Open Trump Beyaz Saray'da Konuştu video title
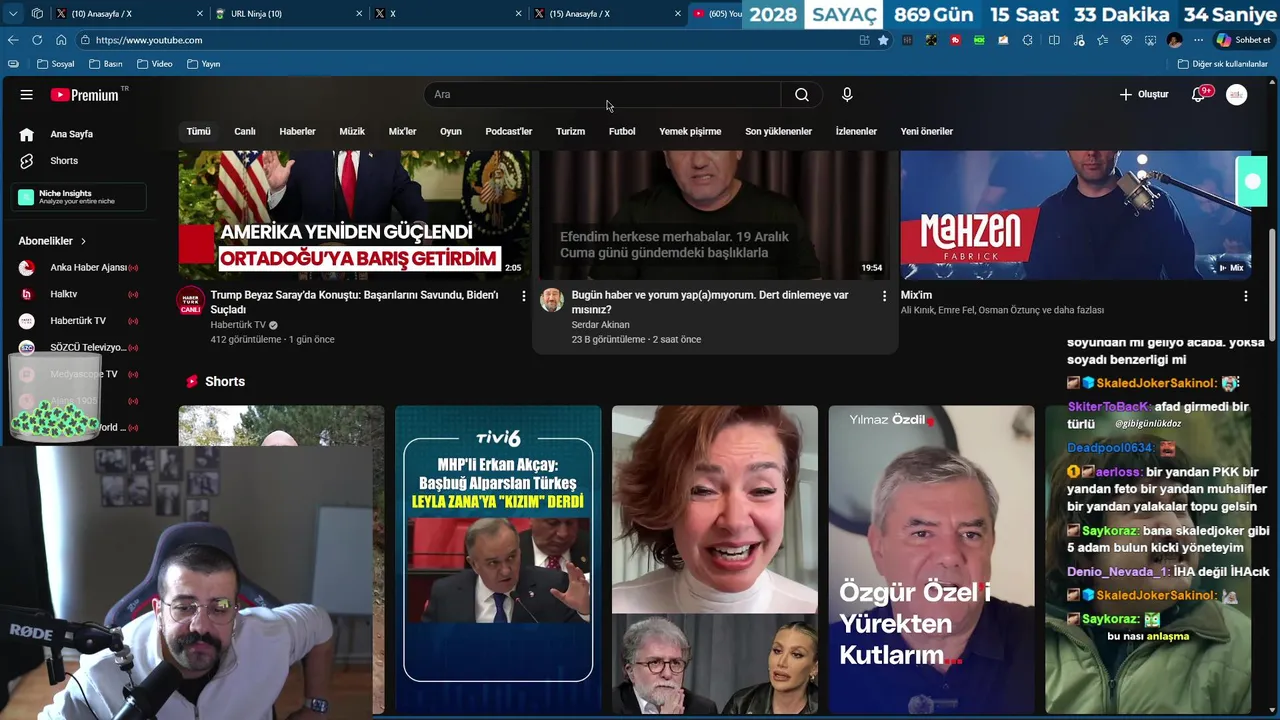1280x720 pixels. click(x=354, y=302)
